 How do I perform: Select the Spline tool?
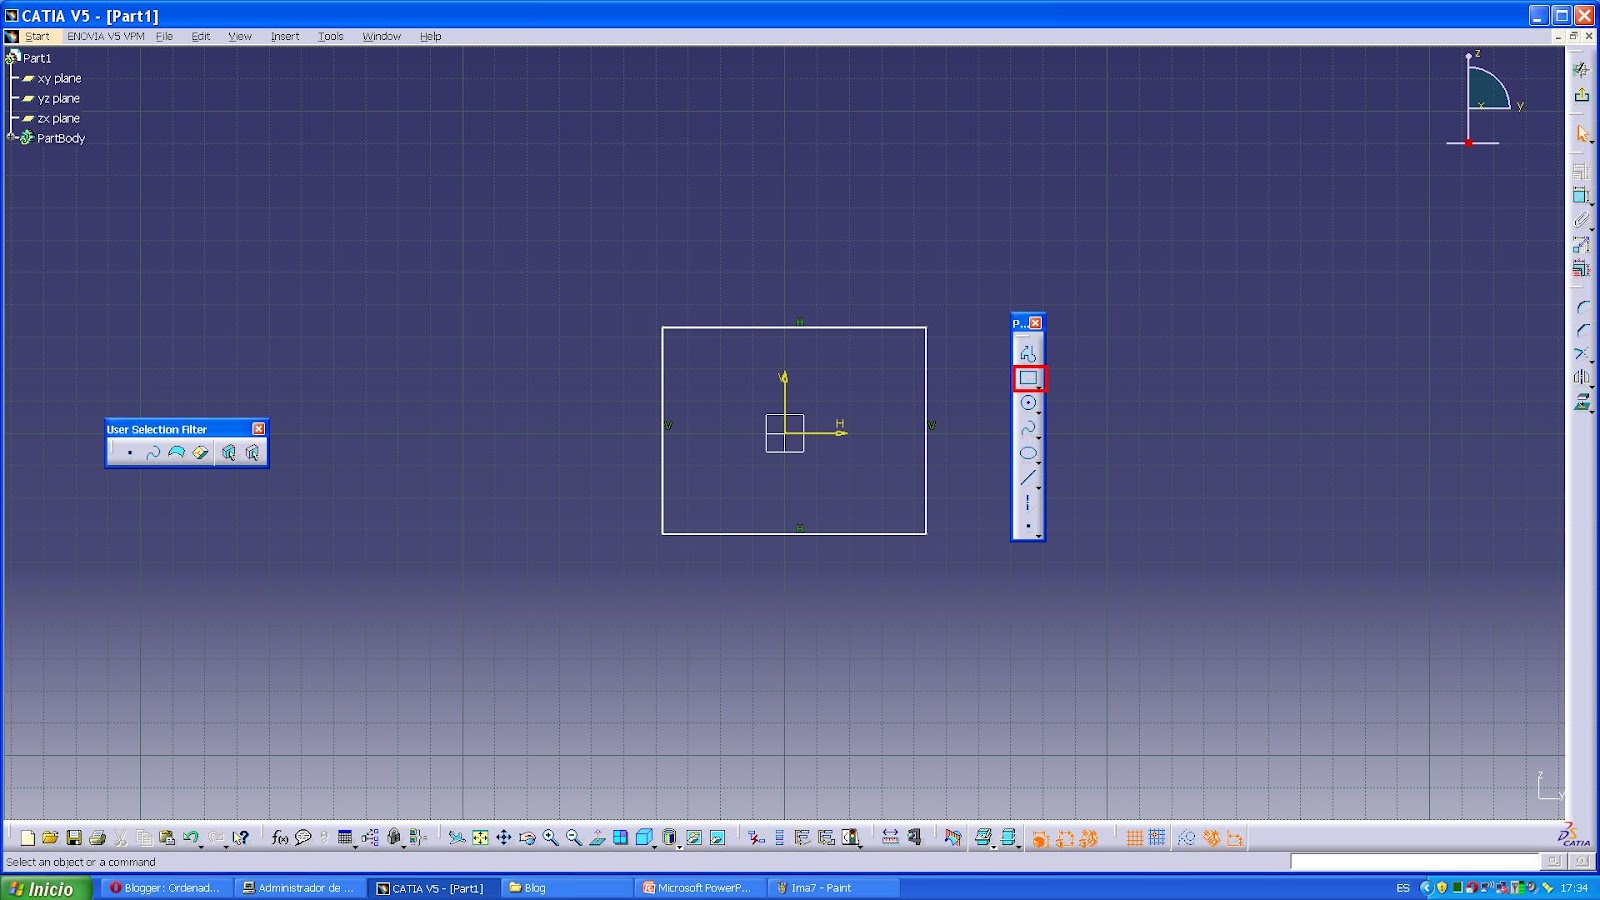tap(1029, 428)
